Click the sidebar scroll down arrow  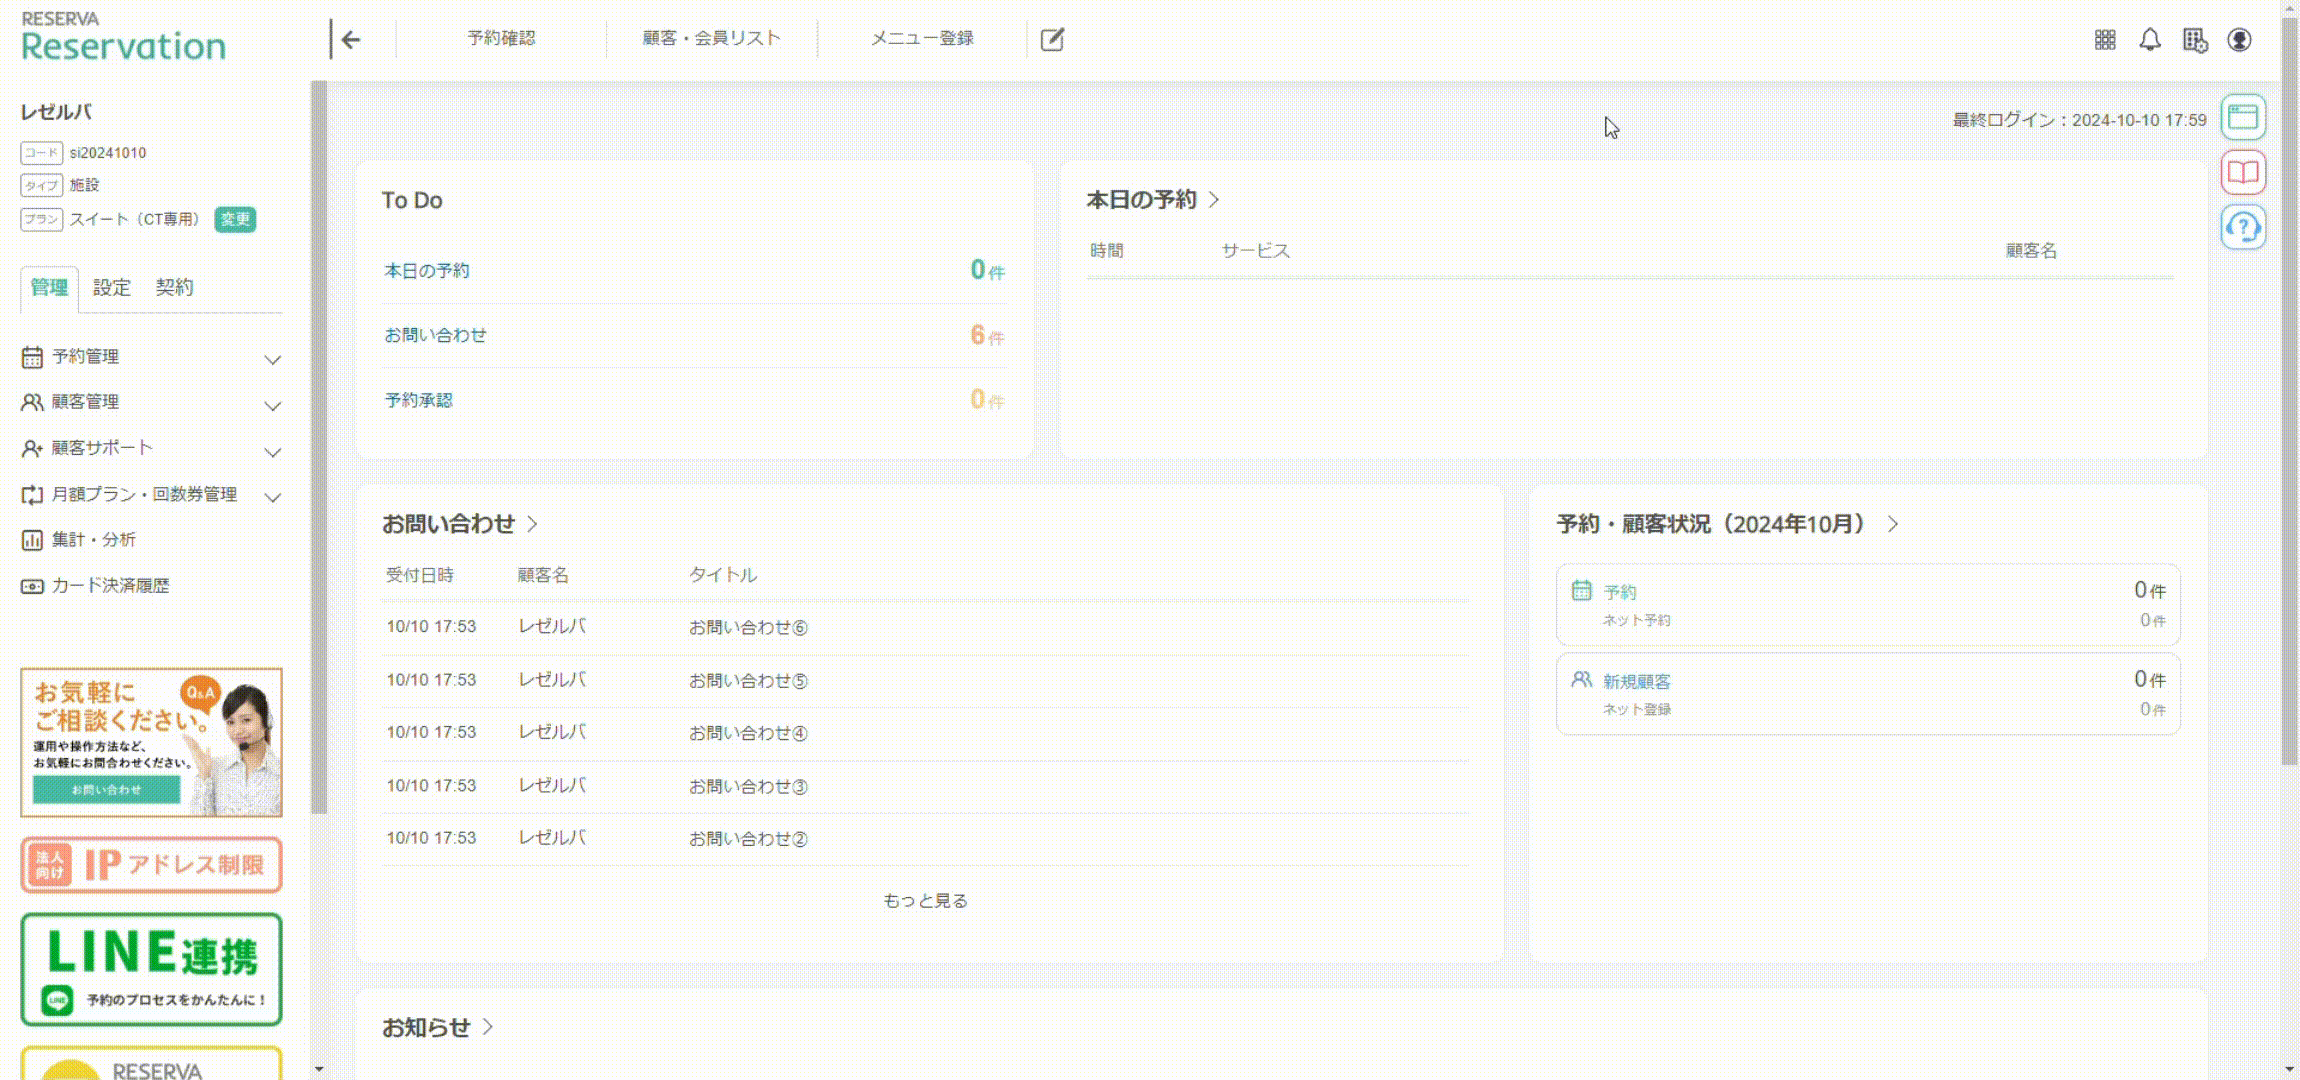(x=319, y=1069)
